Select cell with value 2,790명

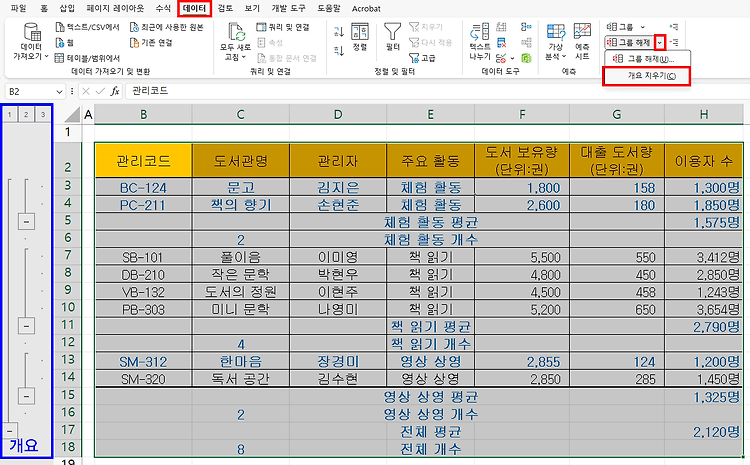703,326
